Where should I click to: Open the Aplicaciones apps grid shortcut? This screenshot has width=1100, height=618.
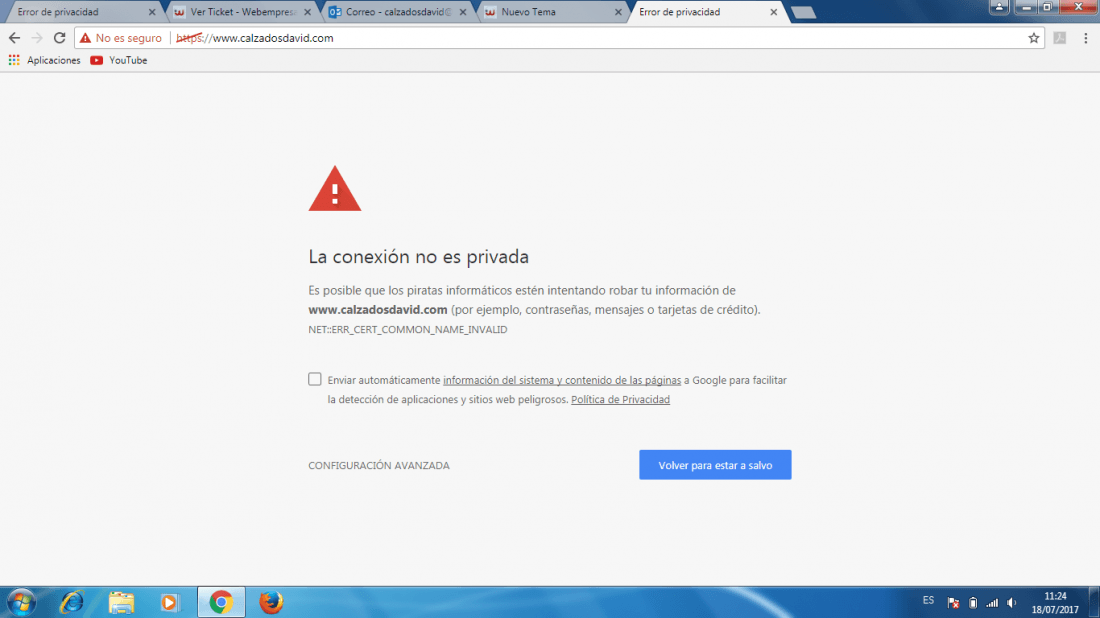(x=44, y=60)
